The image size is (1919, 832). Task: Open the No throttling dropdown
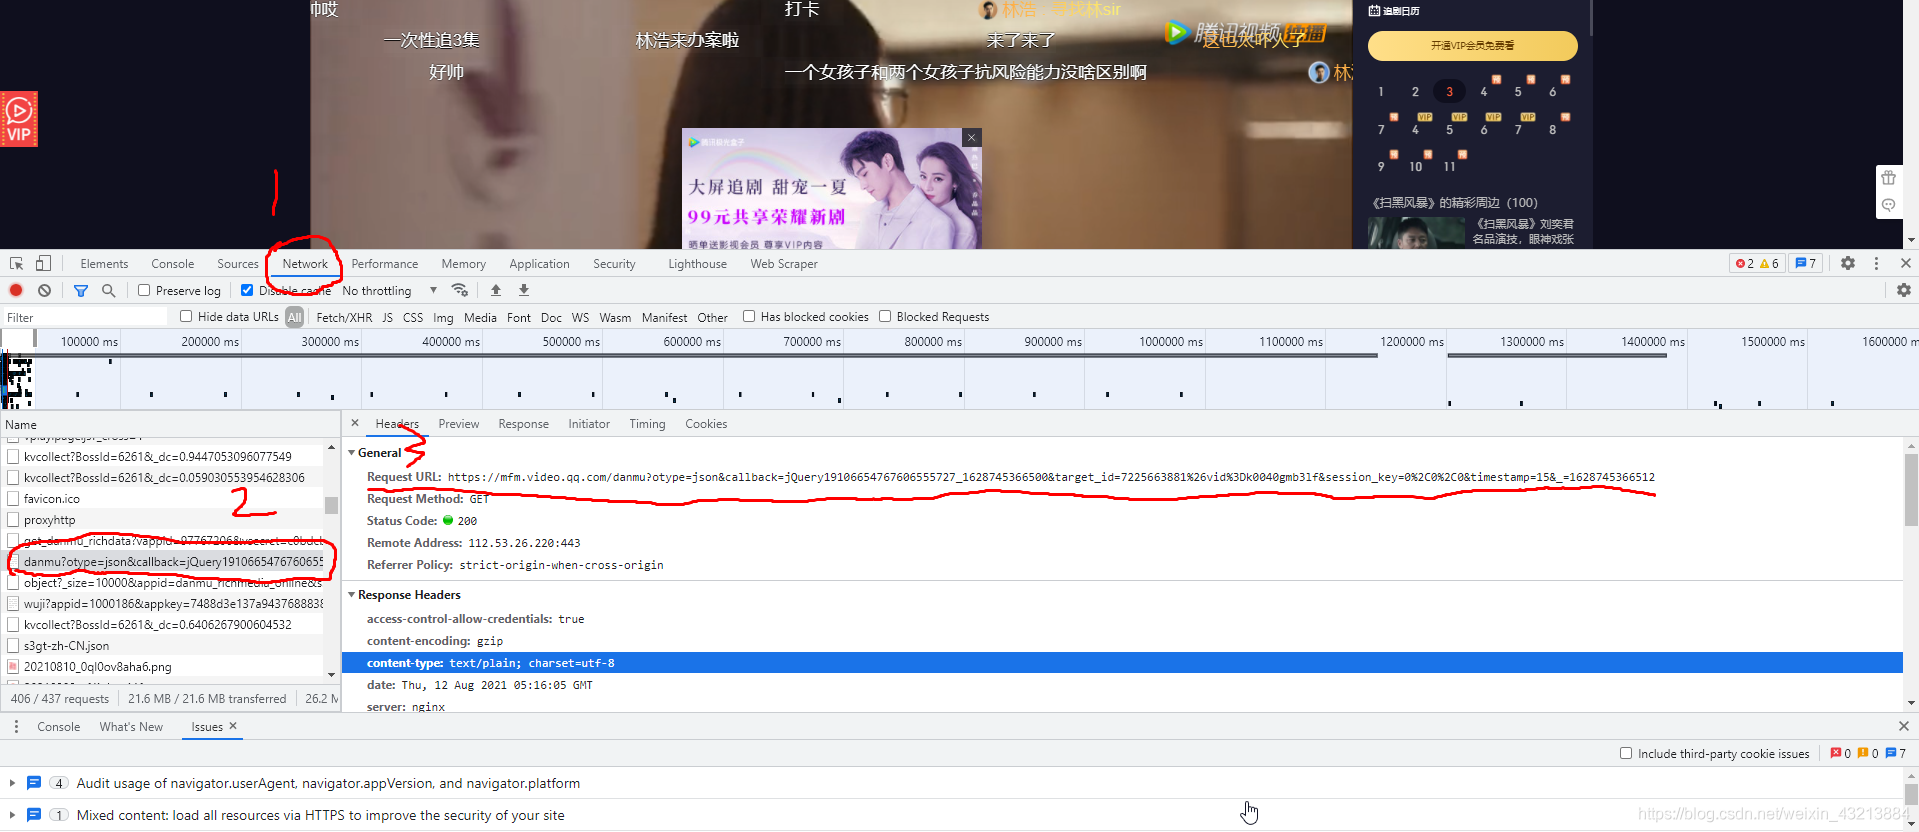pyautogui.click(x=390, y=290)
